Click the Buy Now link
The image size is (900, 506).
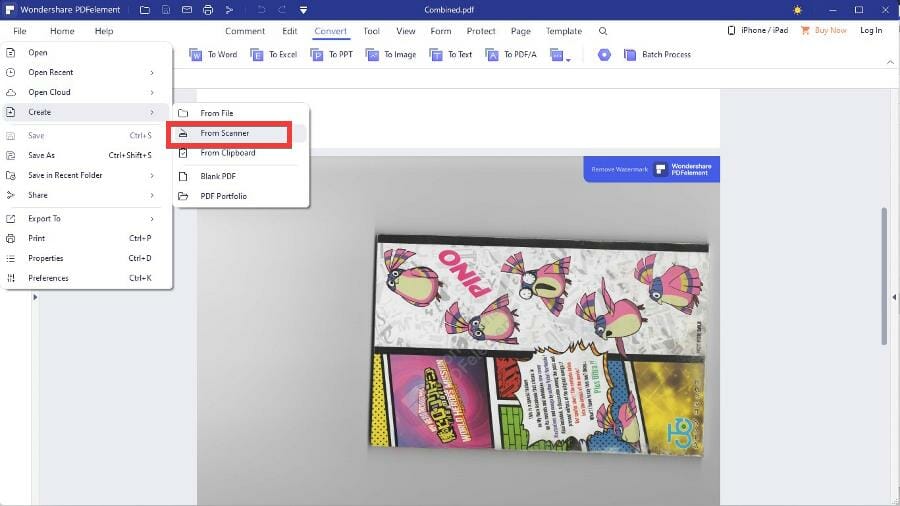point(824,30)
